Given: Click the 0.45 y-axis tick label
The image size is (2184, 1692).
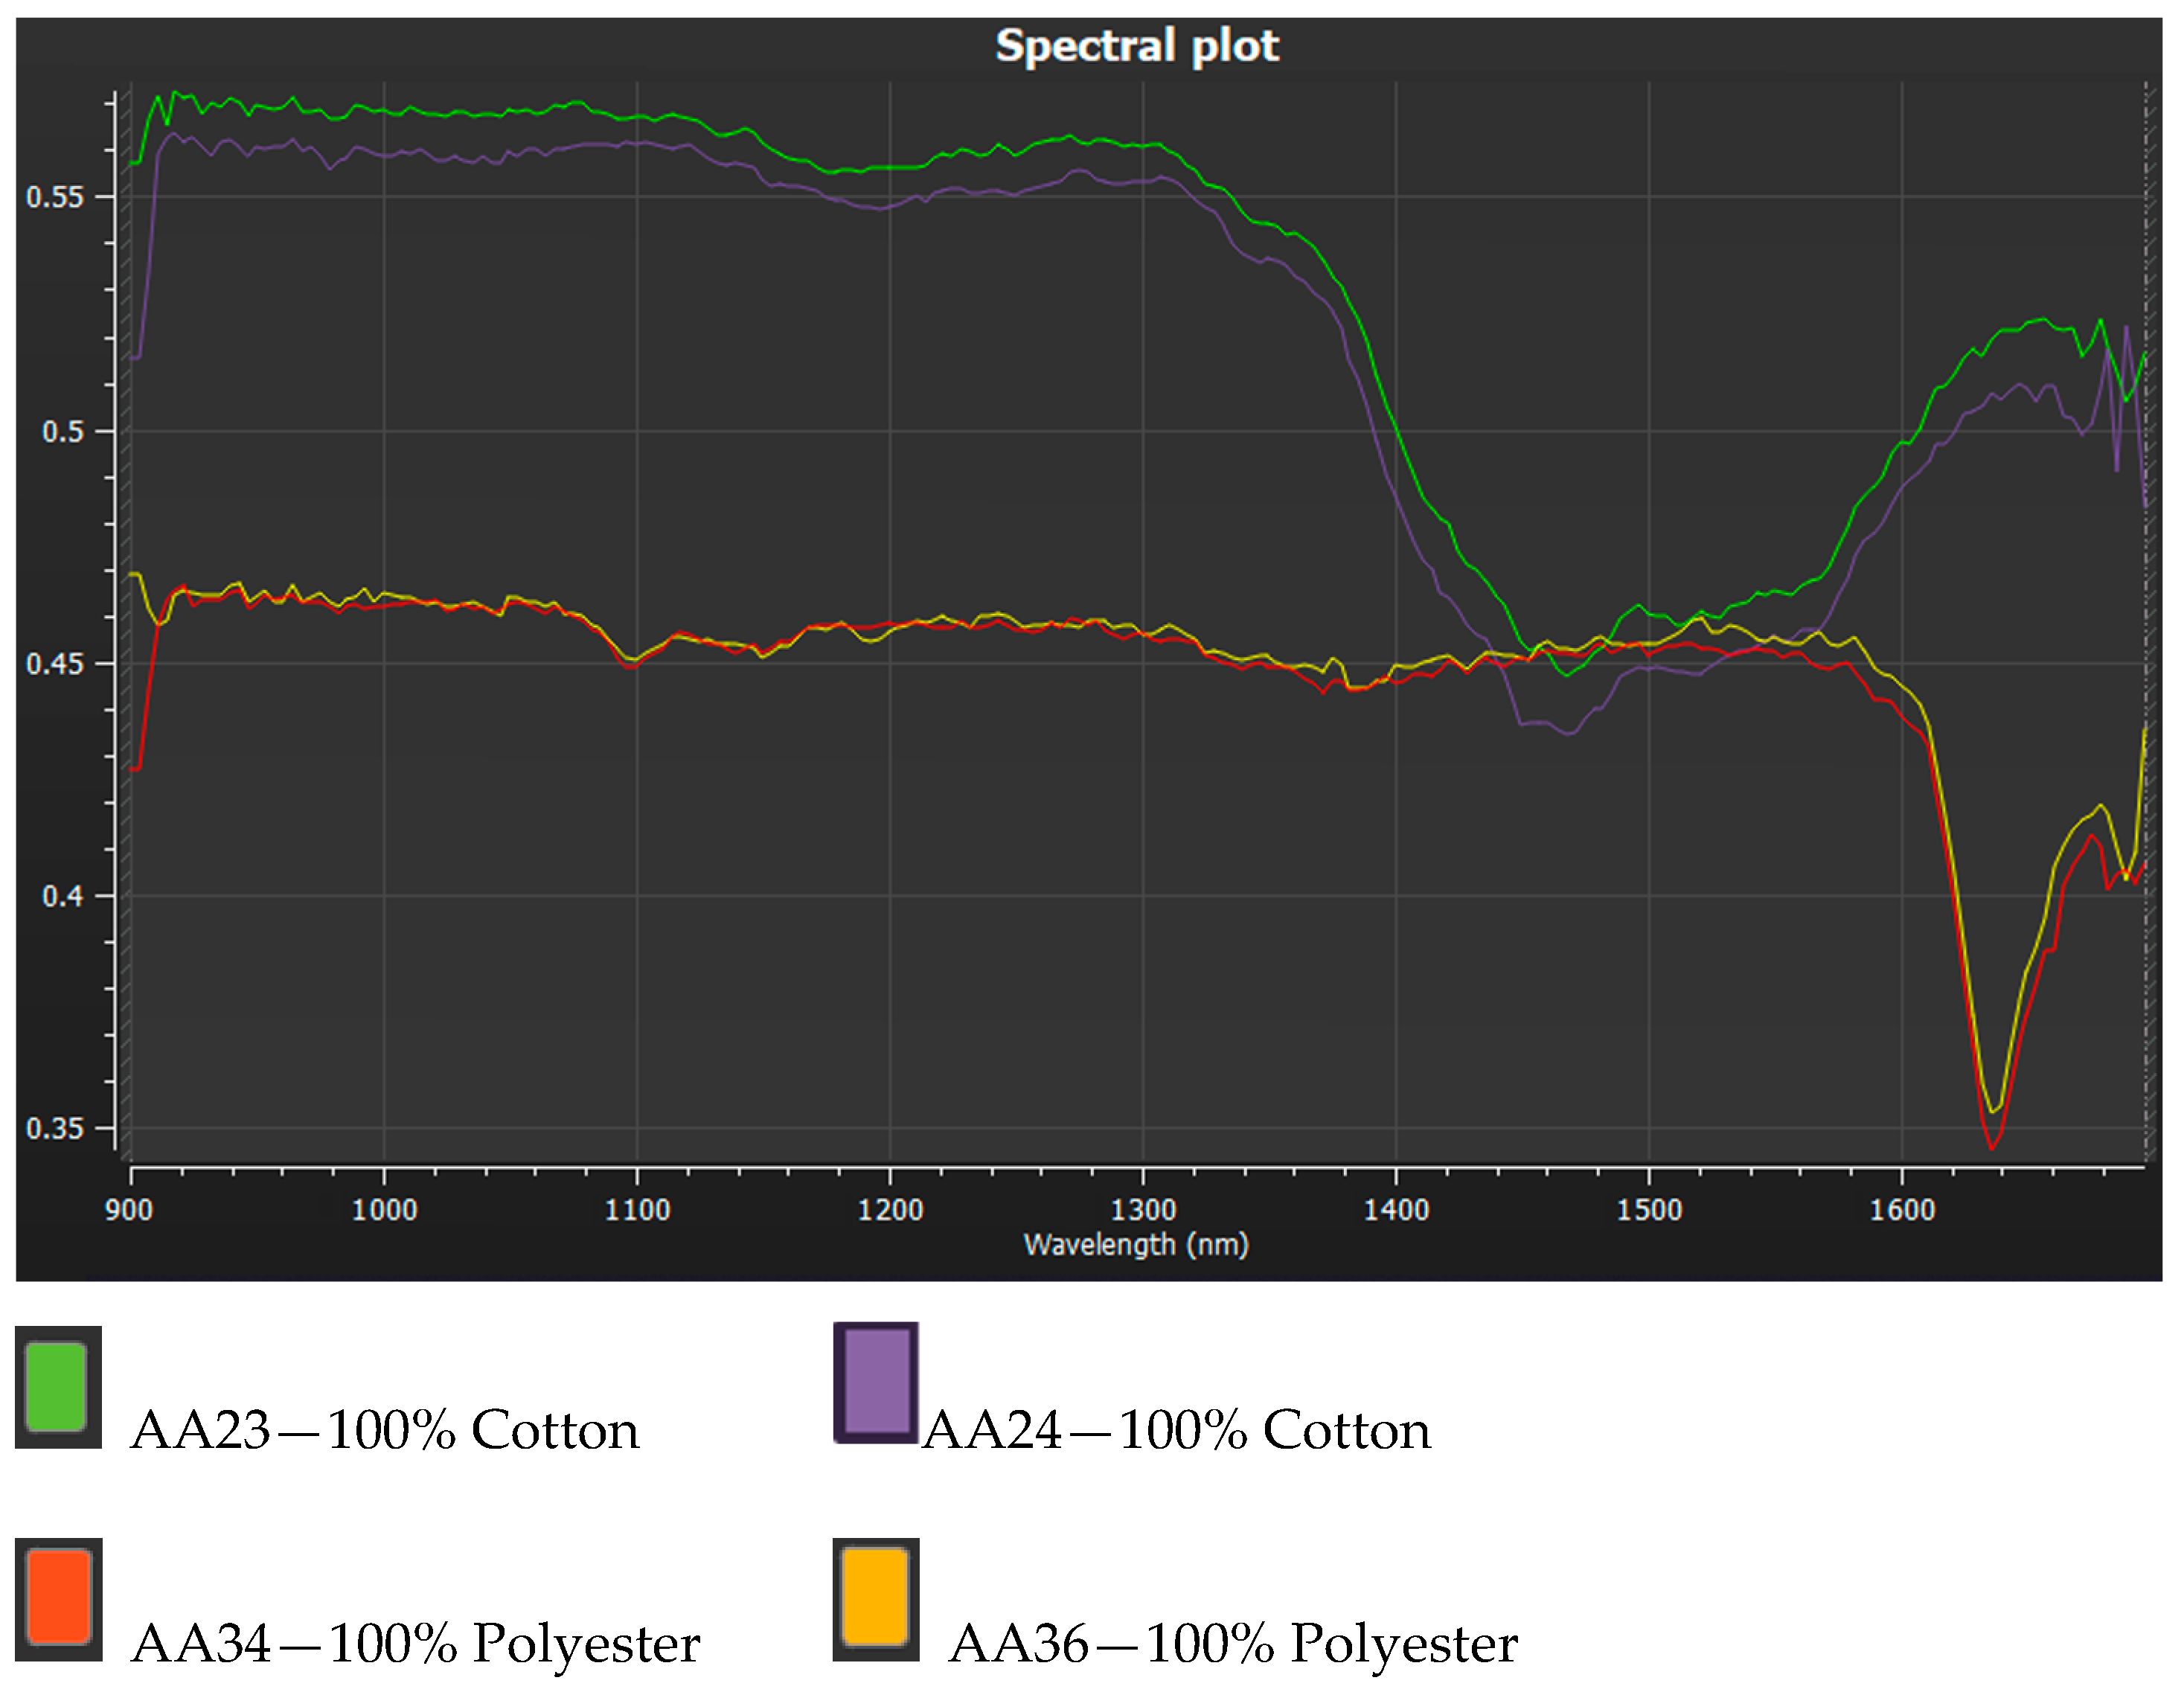Looking at the screenshot, I should [x=55, y=664].
